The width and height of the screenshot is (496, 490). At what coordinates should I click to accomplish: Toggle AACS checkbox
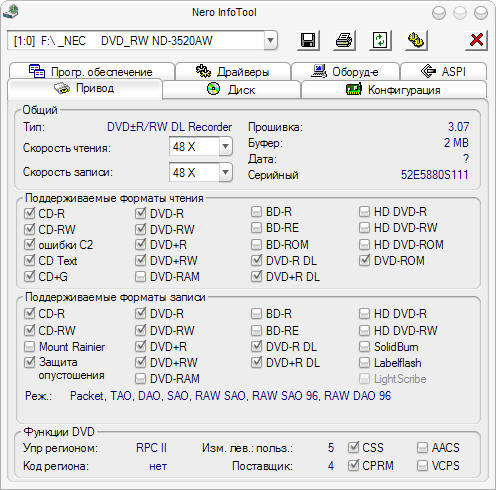[x=422, y=447]
